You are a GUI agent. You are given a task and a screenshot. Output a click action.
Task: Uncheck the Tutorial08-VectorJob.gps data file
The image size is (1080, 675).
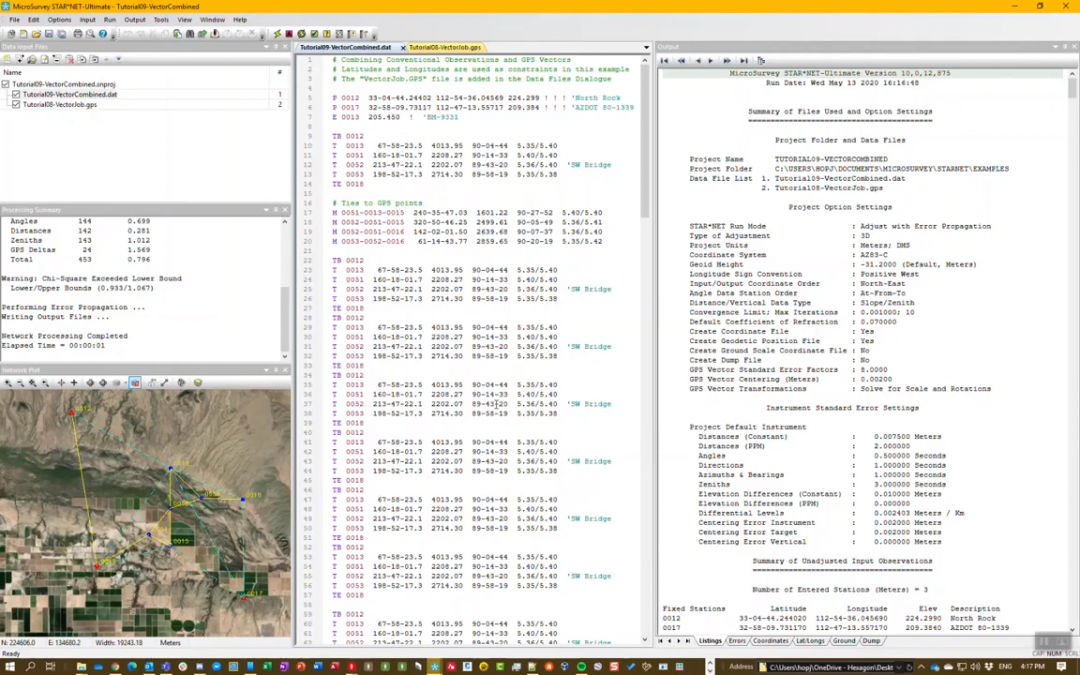(16, 104)
